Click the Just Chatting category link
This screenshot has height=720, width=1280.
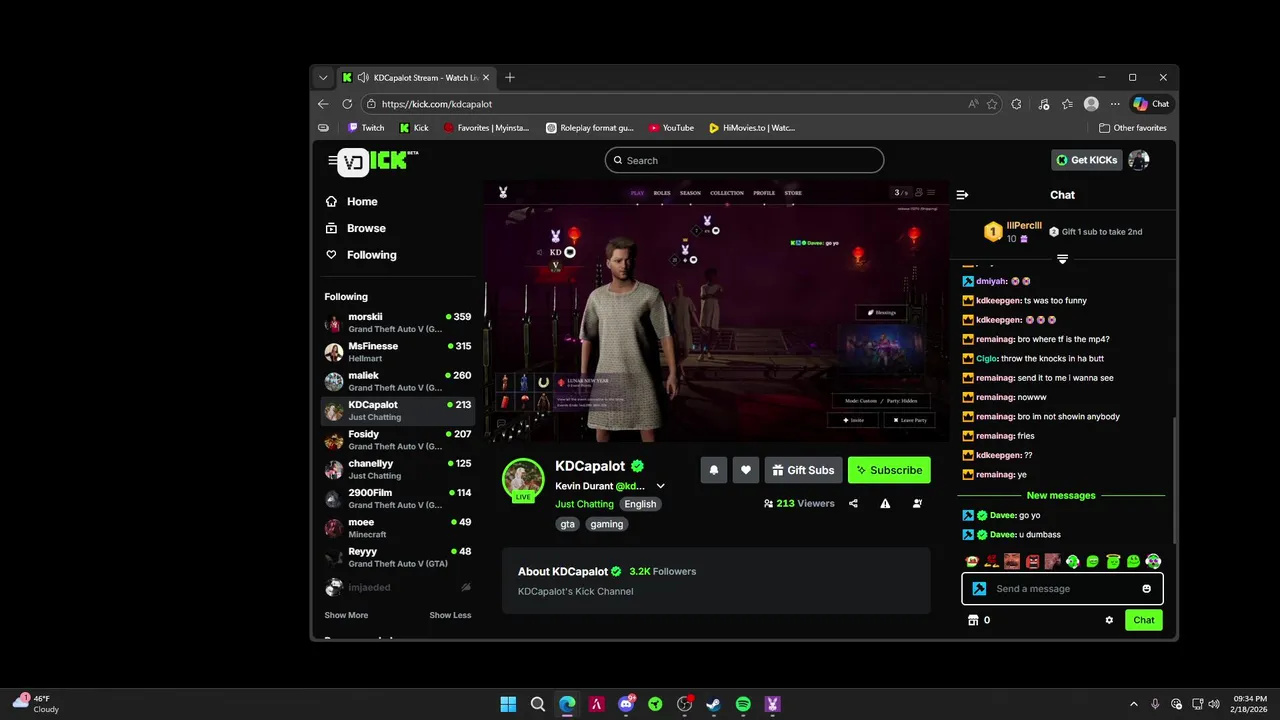(584, 504)
